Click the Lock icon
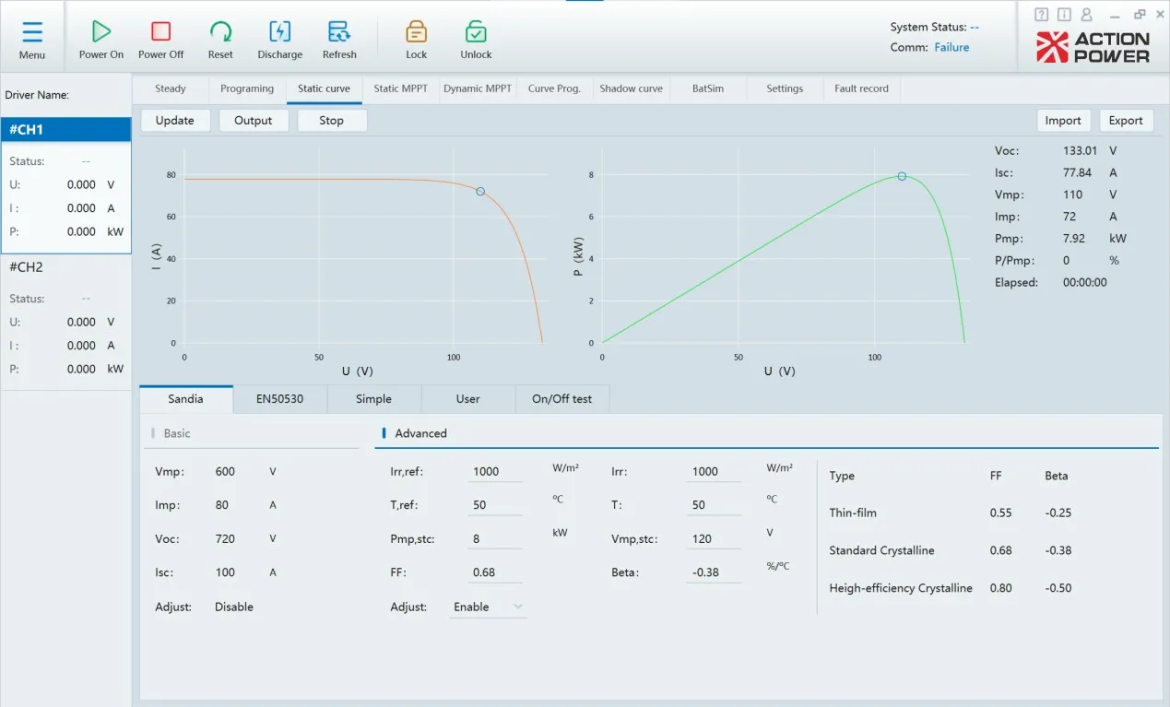Screen dimensions: 1170x707 click(x=416, y=31)
